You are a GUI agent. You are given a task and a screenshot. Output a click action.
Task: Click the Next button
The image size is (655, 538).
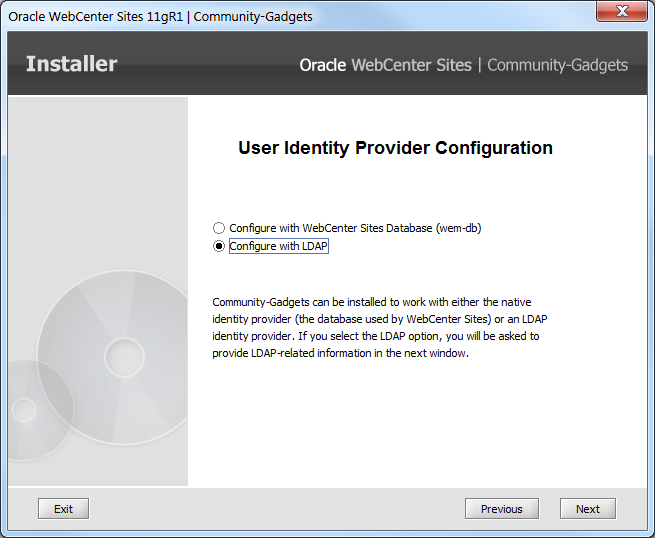pyautogui.click(x=588, y=509)
